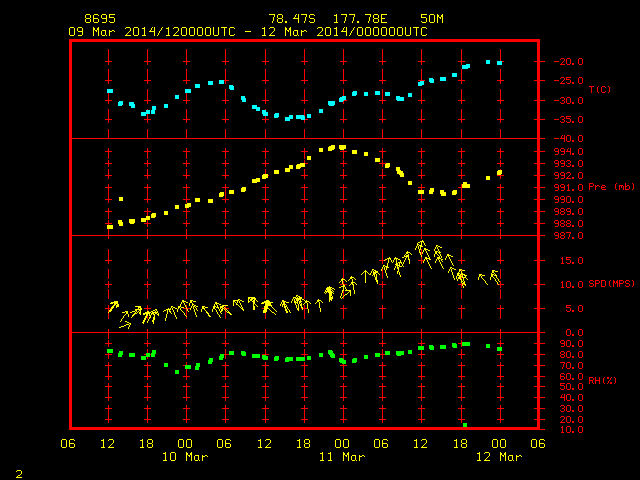Click the number 2 at bottom left
Image resolution: width=640 pixels, height=480 pixels.
click(x=19, y=474)
